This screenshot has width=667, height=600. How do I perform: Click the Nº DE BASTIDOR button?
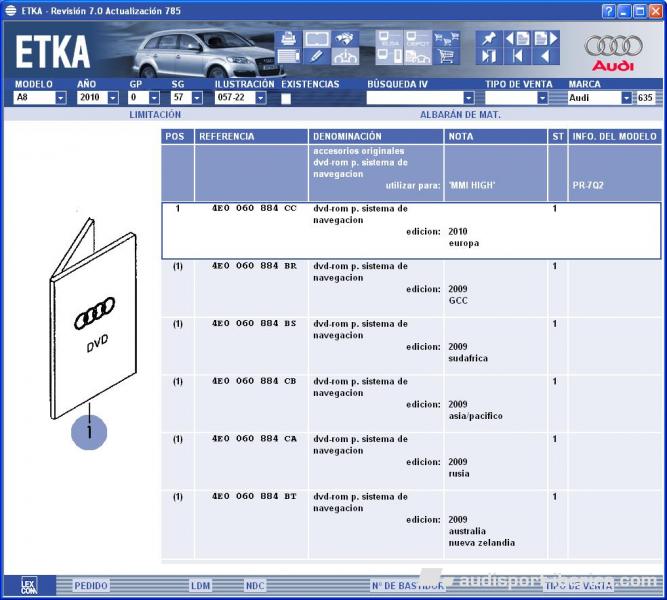coord(408,586)
